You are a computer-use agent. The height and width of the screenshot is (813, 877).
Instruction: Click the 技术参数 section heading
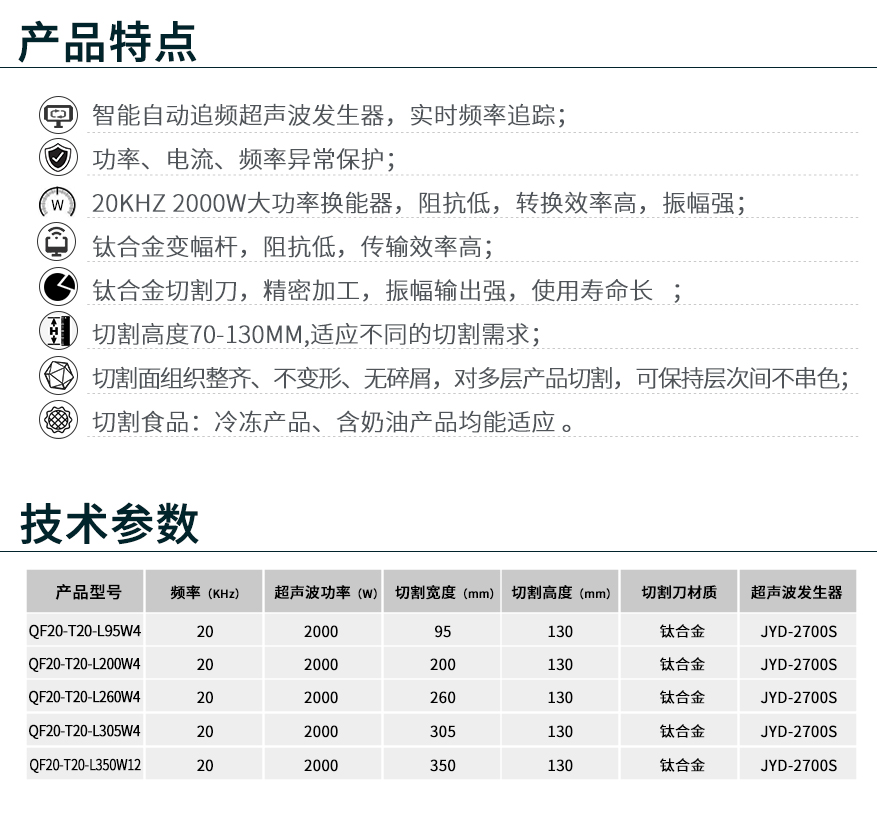pyautogui.click(x=109, y=523)
